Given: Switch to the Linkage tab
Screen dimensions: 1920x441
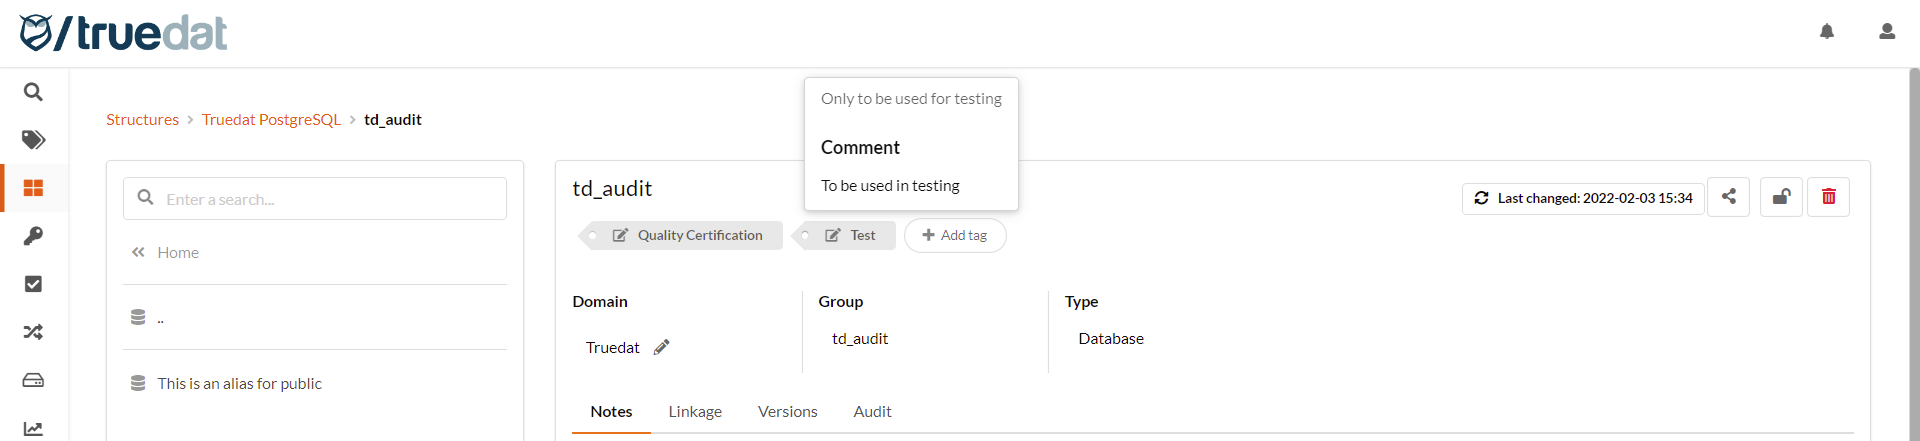Looking at the screenshot, I should [695, 412].
